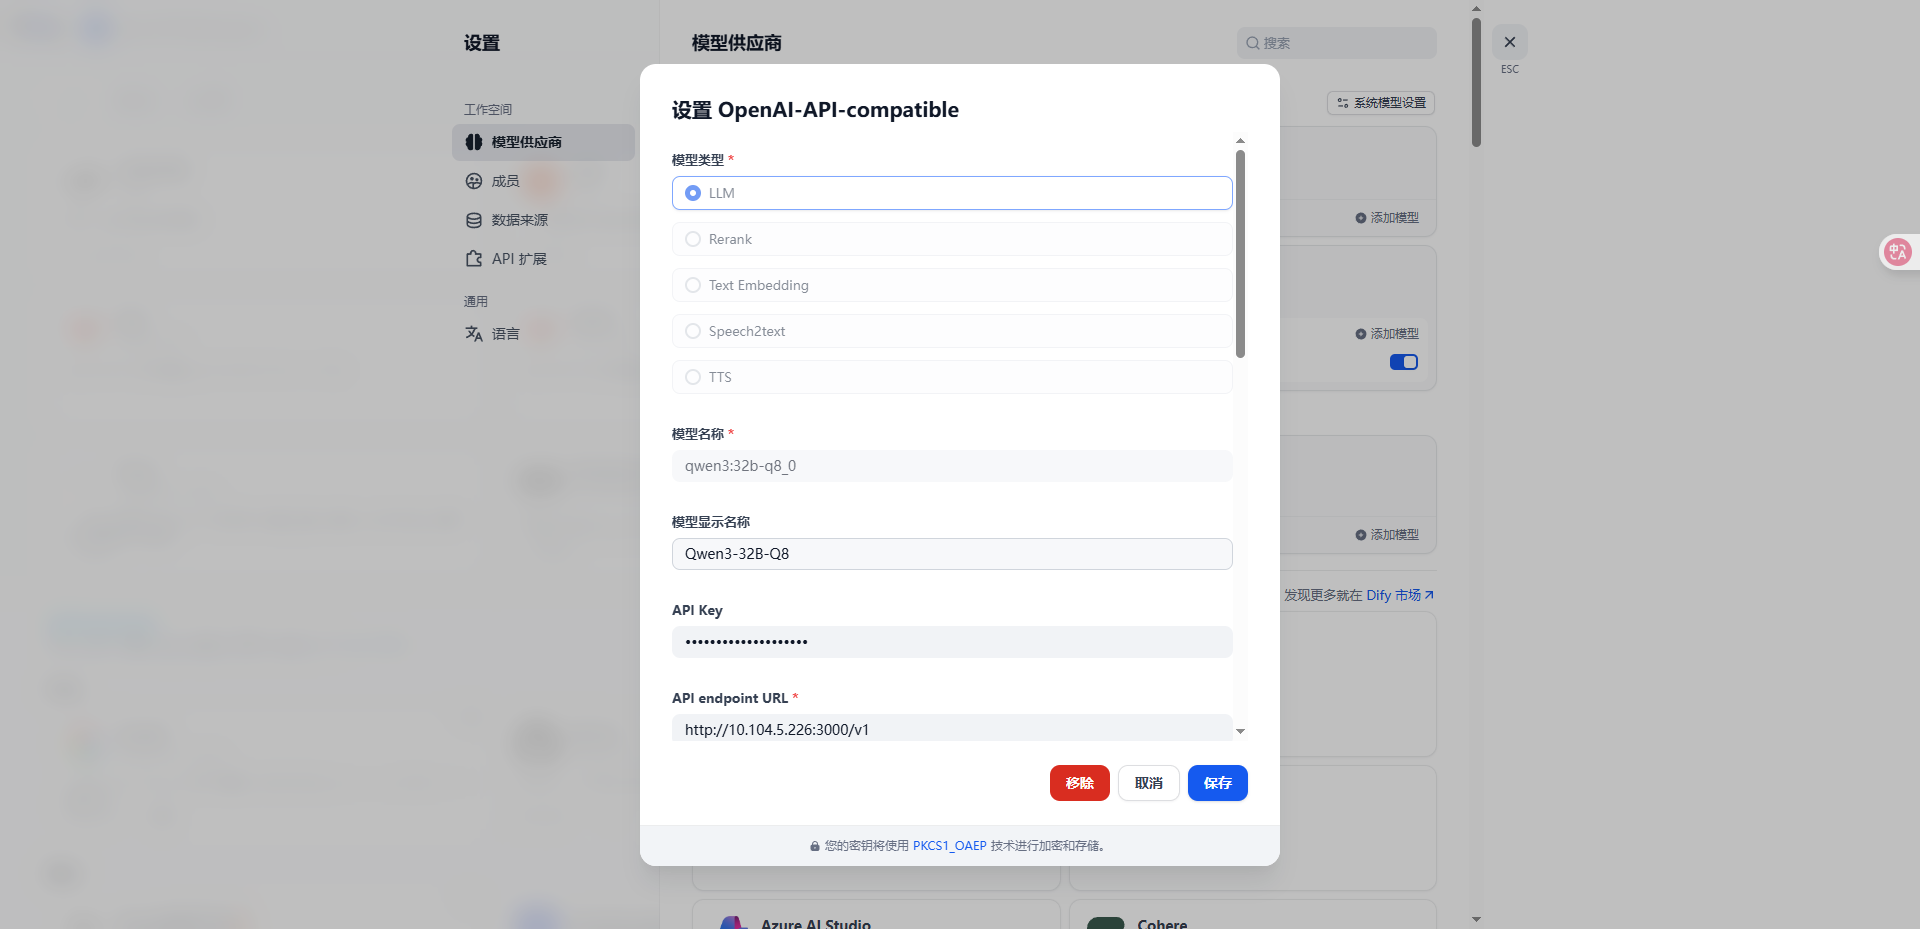This screenshot has height=929, width=1920.
Task: Close settings with the X icon above ESC
Action: coord(1509,42)
